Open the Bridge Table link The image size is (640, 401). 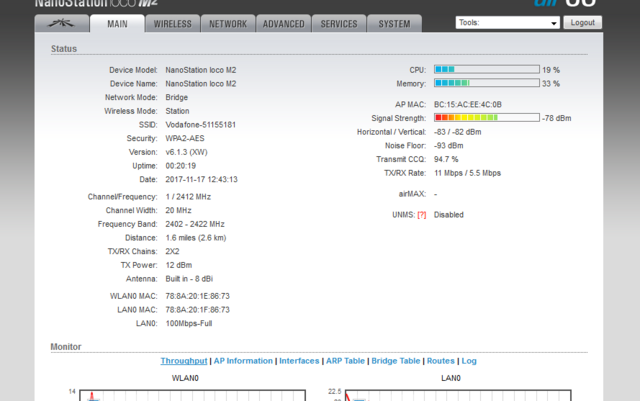396,361
